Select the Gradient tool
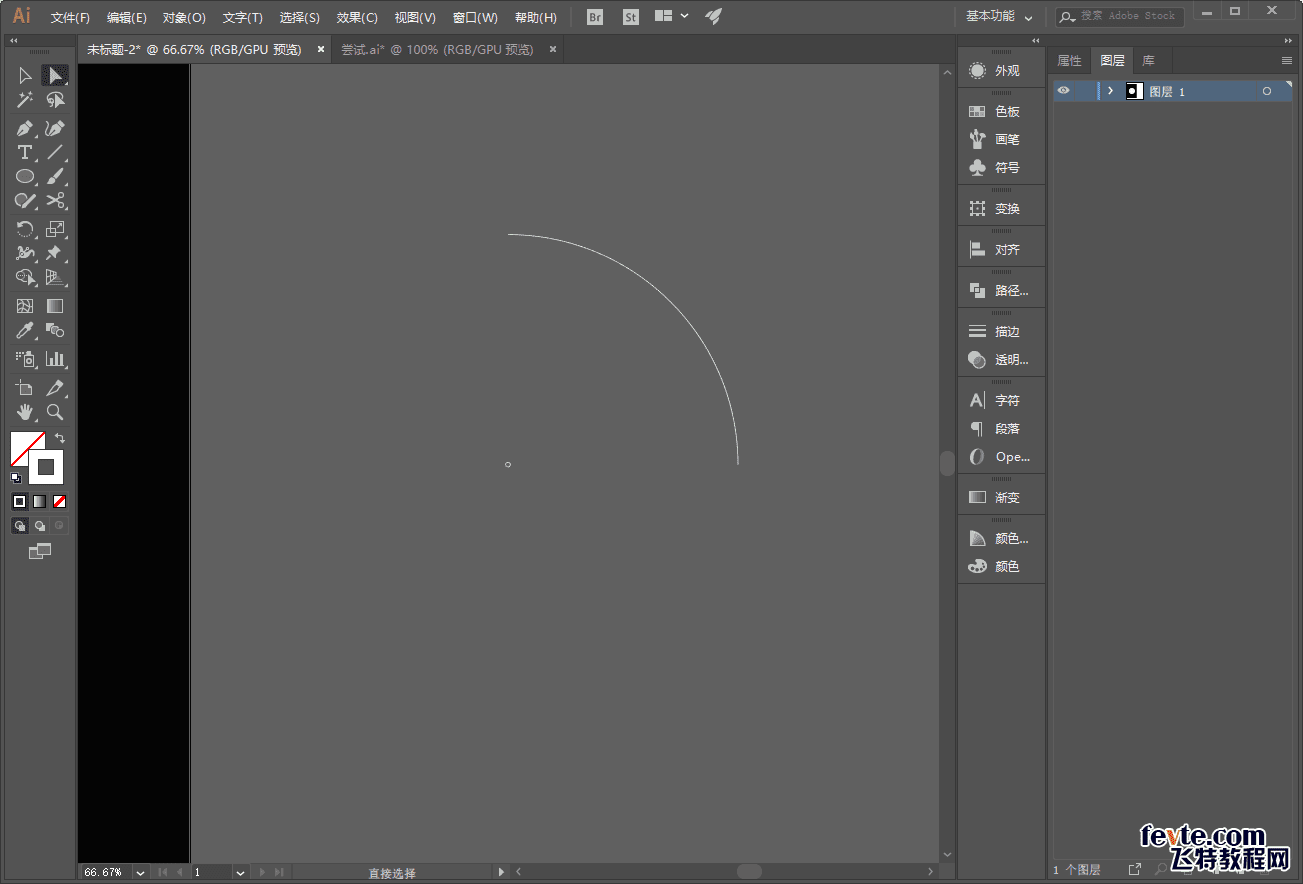This screenshot has height=884, width=1303. (55, 306)
